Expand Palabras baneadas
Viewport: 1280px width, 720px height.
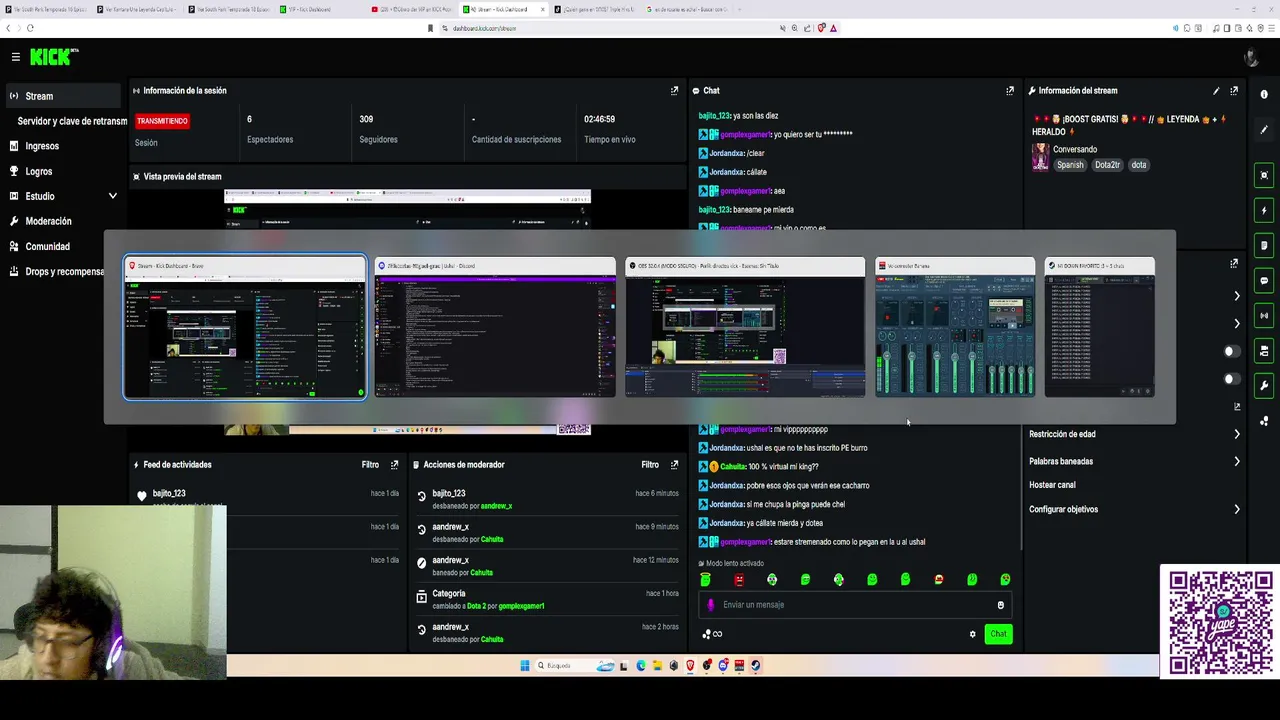(1134, 461)
